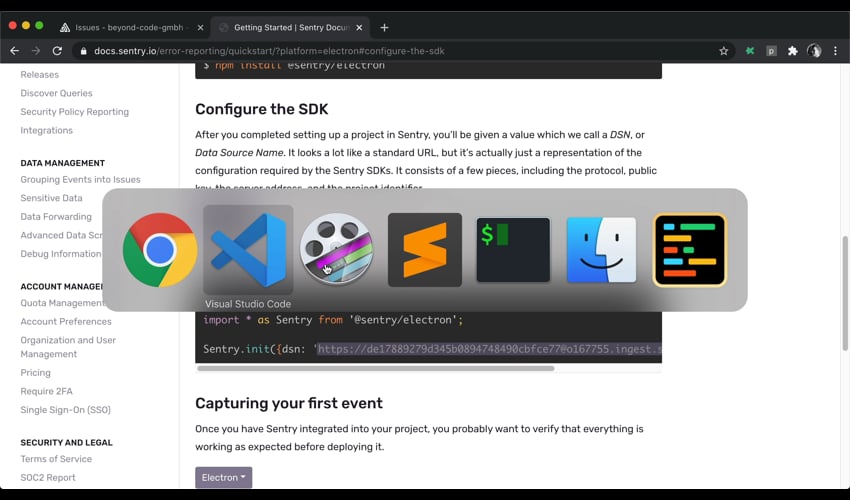Open Discover Queries in the sidebar
This screenshot has width=850, height=500.
pos(56,93)
